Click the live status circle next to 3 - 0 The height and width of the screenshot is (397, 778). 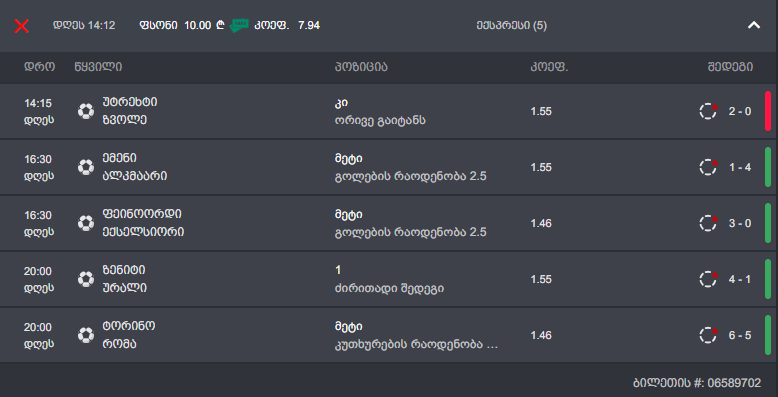click(x=709, y=223)
